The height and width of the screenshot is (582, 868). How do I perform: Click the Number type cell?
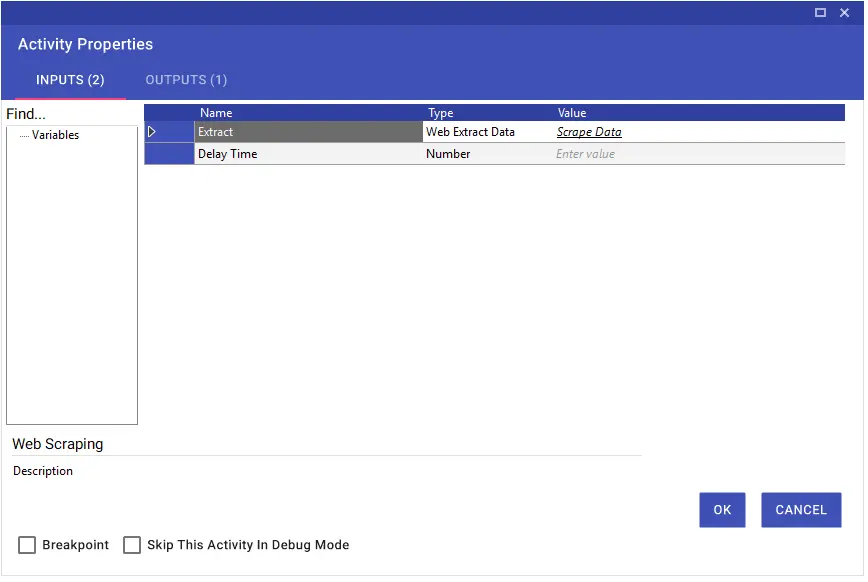click(488, 154)
